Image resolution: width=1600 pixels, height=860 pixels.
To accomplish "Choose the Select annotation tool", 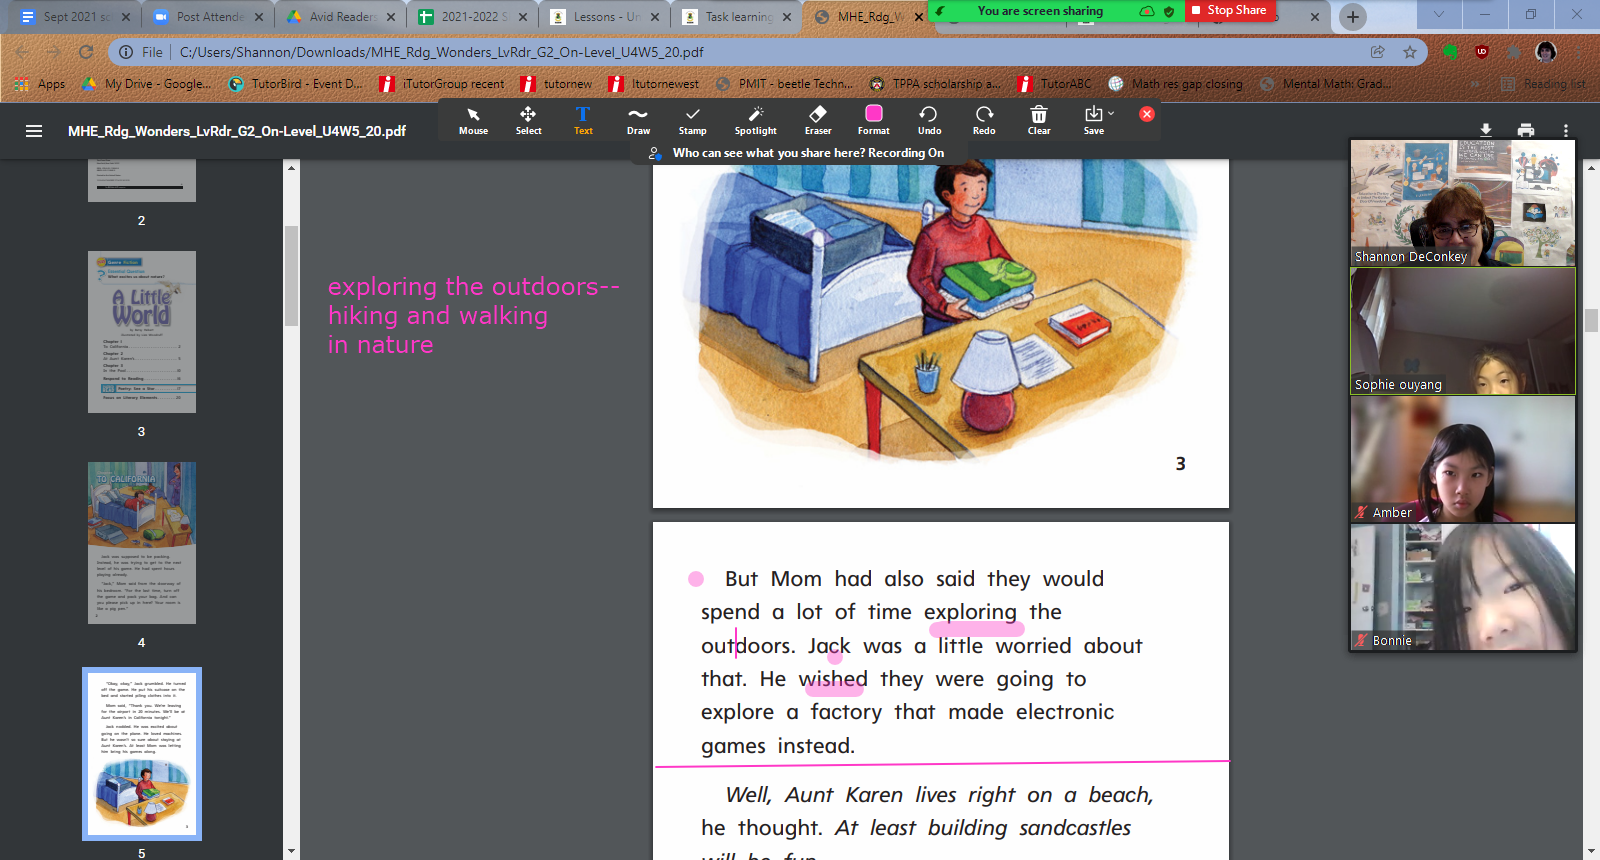I will pos(528,120).
